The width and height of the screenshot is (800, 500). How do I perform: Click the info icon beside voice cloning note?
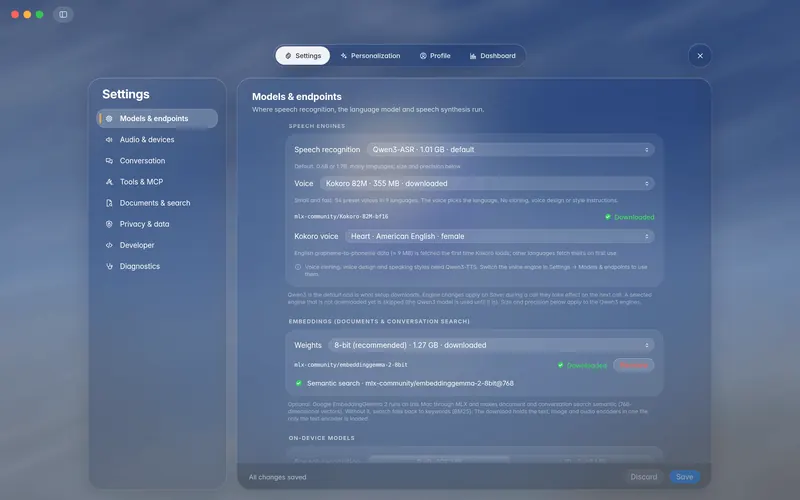(x=298, y=267)
